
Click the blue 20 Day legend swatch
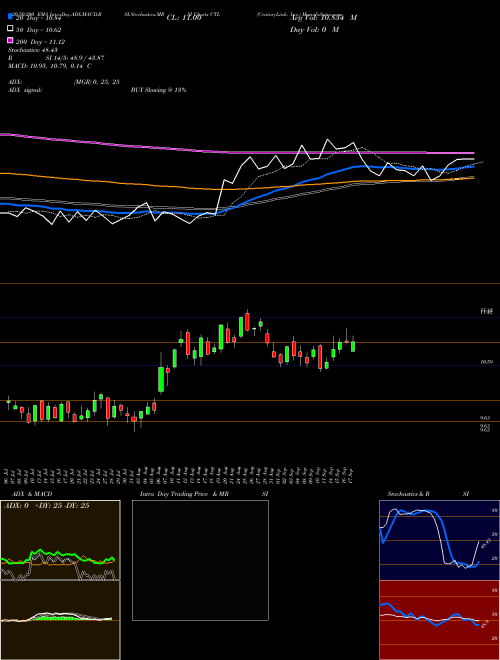(10, 17)
